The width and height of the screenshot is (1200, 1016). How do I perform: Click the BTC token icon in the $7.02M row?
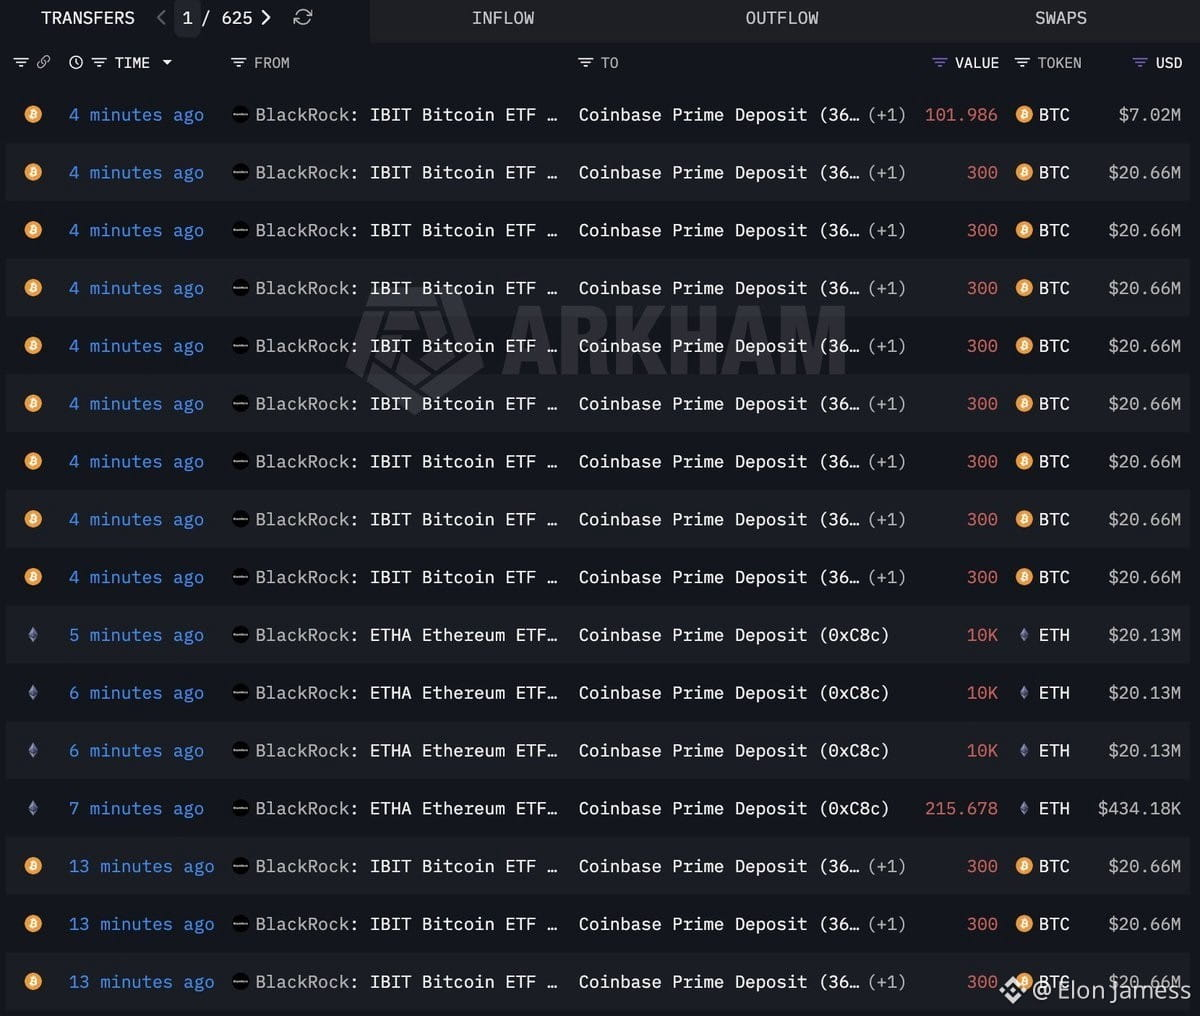(x=1024, y=114)
